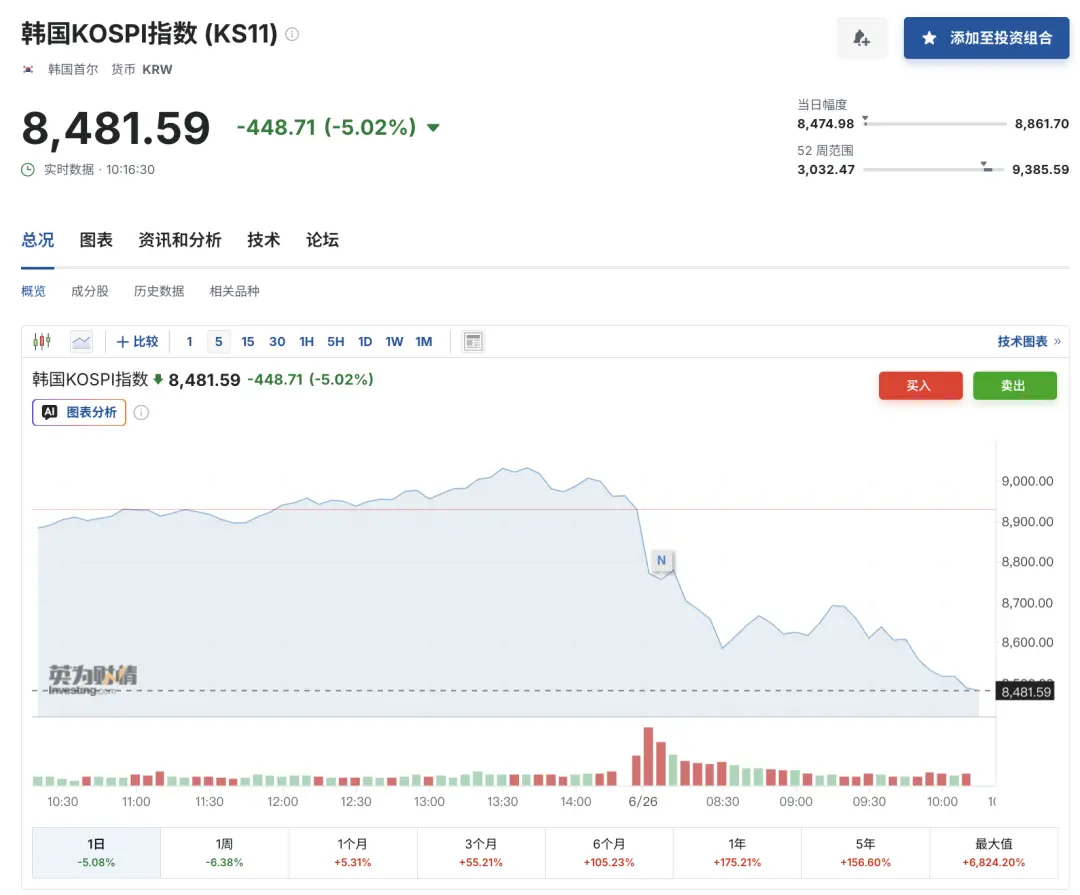Viewport: 1080px width, 895px height.
Task: Choose the 1周 time range
Action: 225,852
